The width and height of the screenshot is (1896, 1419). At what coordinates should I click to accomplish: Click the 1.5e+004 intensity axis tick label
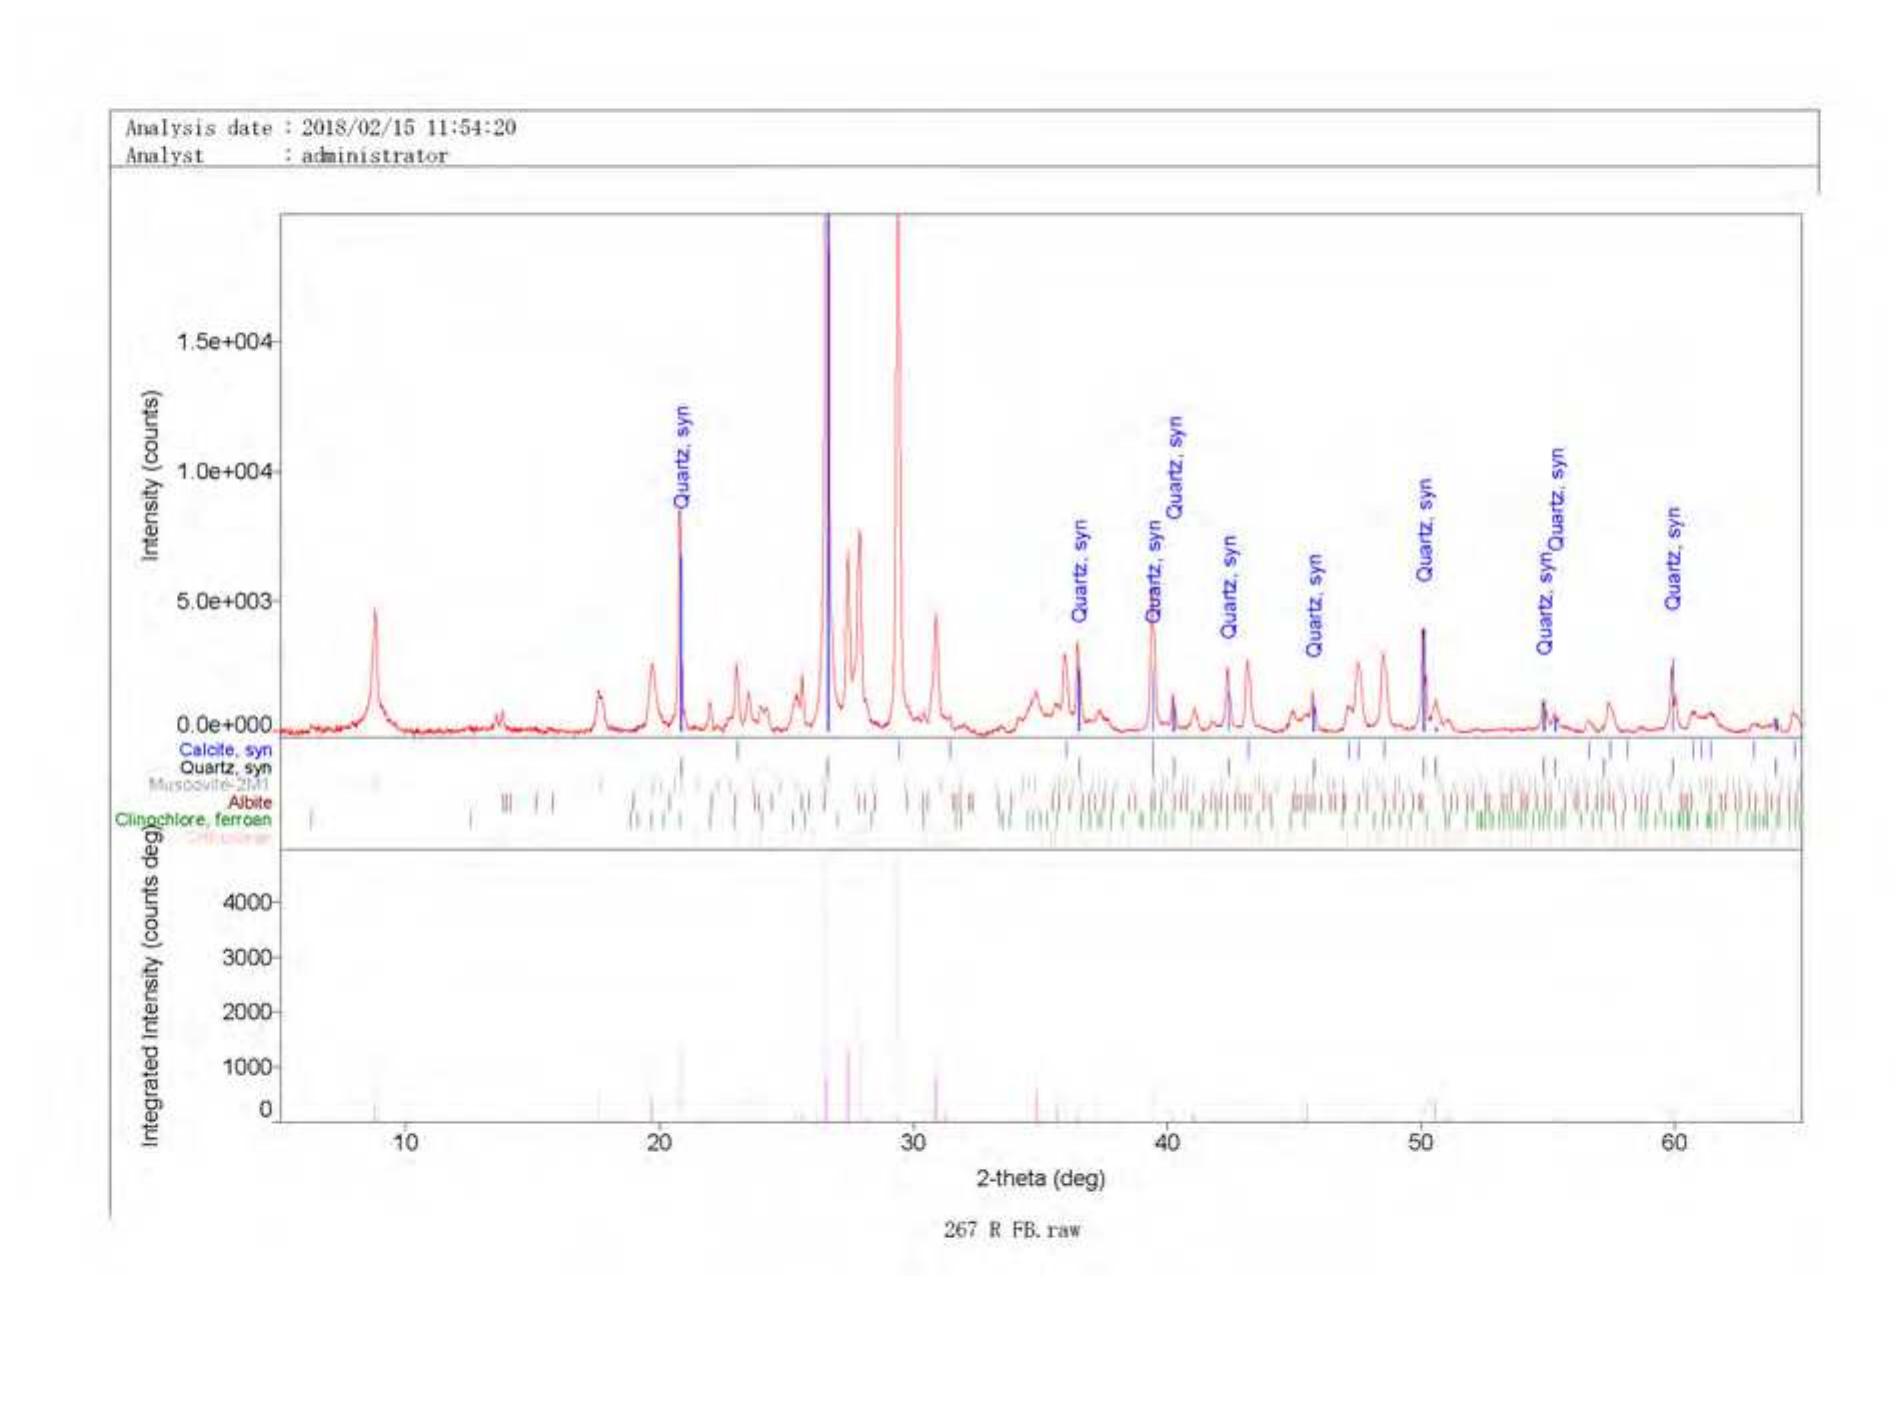point(224,342)
